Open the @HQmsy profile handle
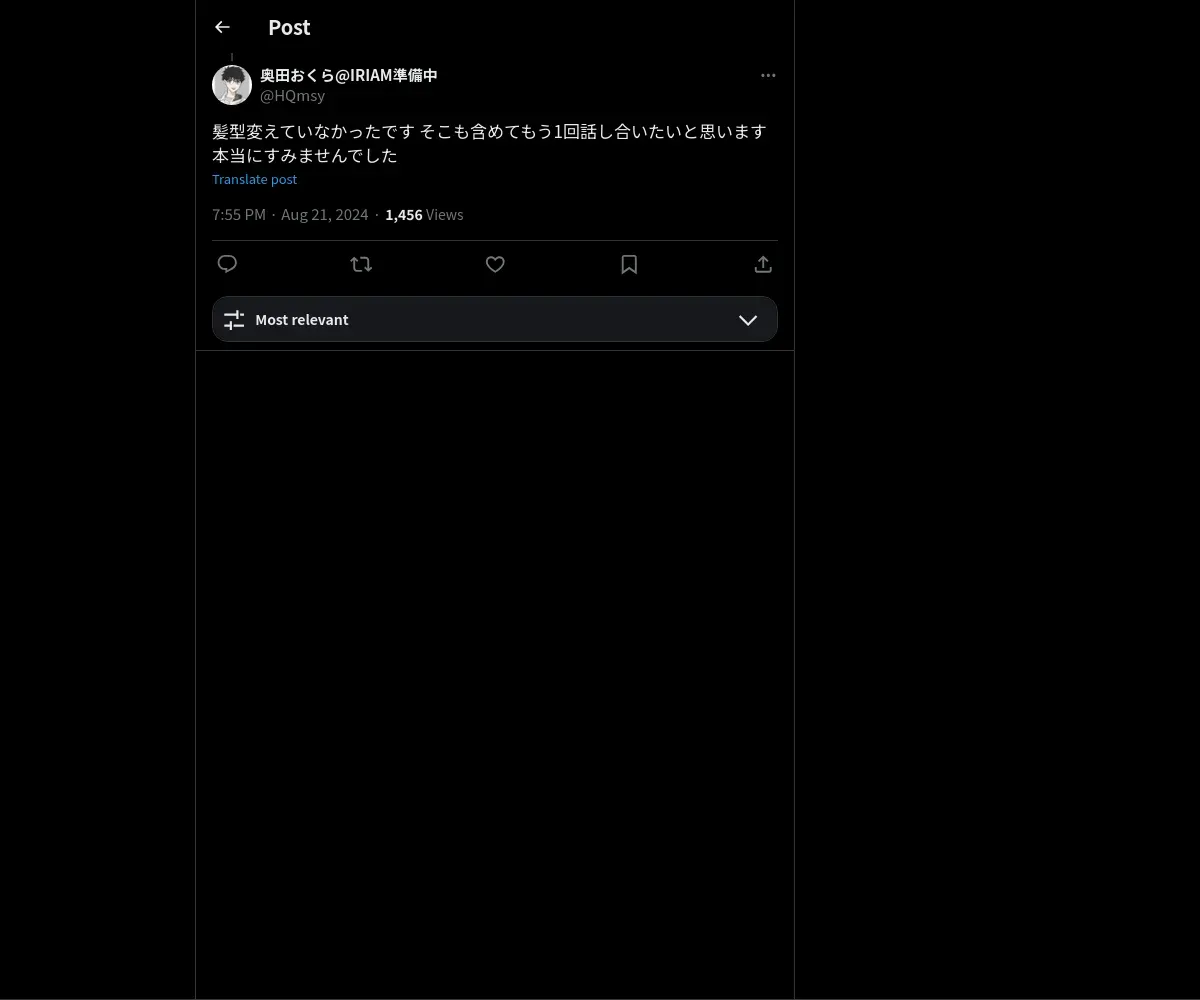The image size is (1200, 1000). [x=292, y=96]
